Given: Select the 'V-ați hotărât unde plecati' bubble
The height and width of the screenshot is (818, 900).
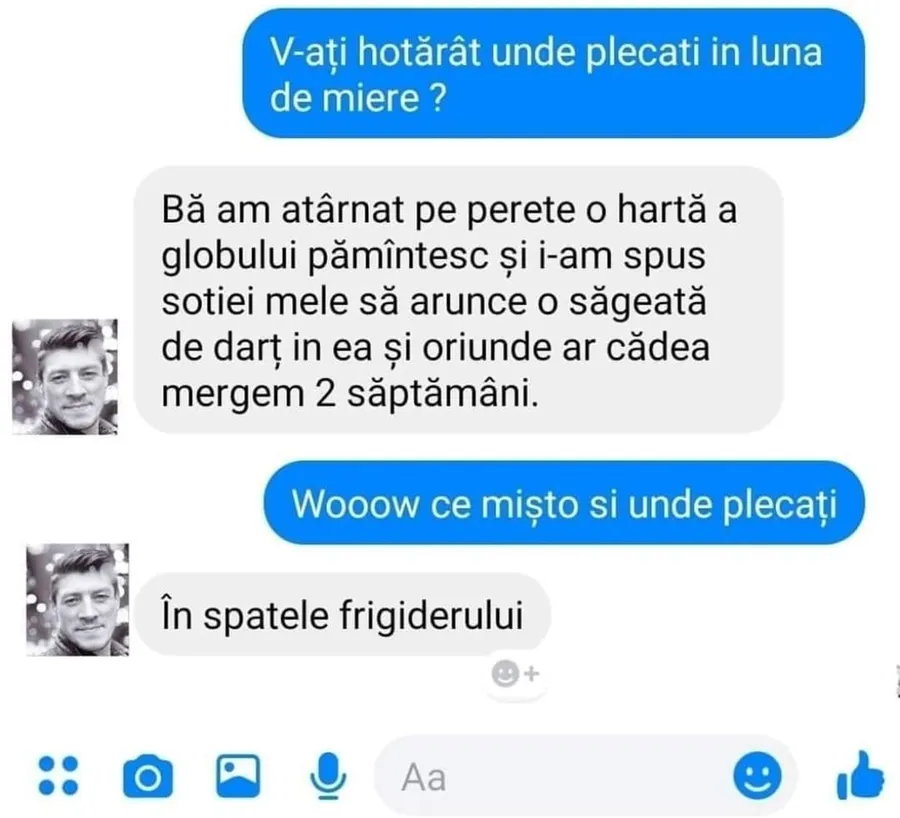Looking at the screenshot, I should tap(553, 73).
